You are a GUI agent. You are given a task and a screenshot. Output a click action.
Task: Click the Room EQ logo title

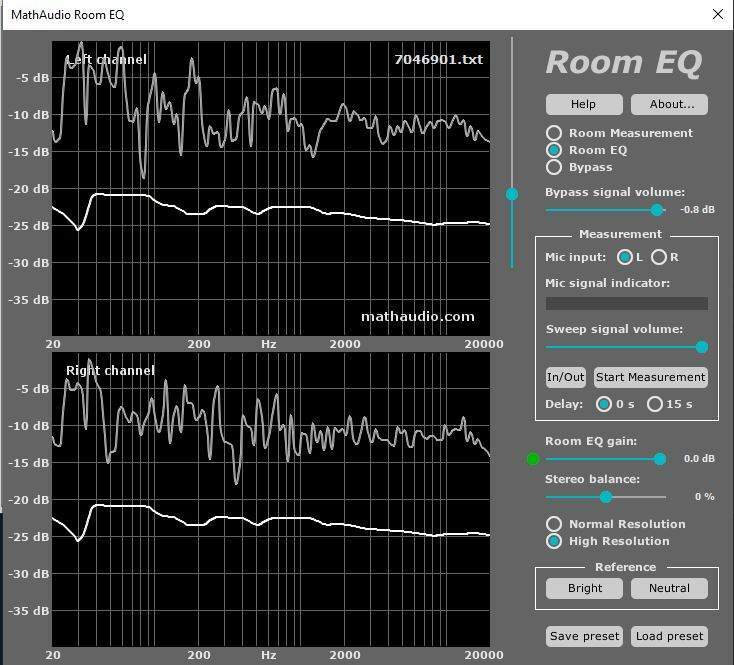624,63
